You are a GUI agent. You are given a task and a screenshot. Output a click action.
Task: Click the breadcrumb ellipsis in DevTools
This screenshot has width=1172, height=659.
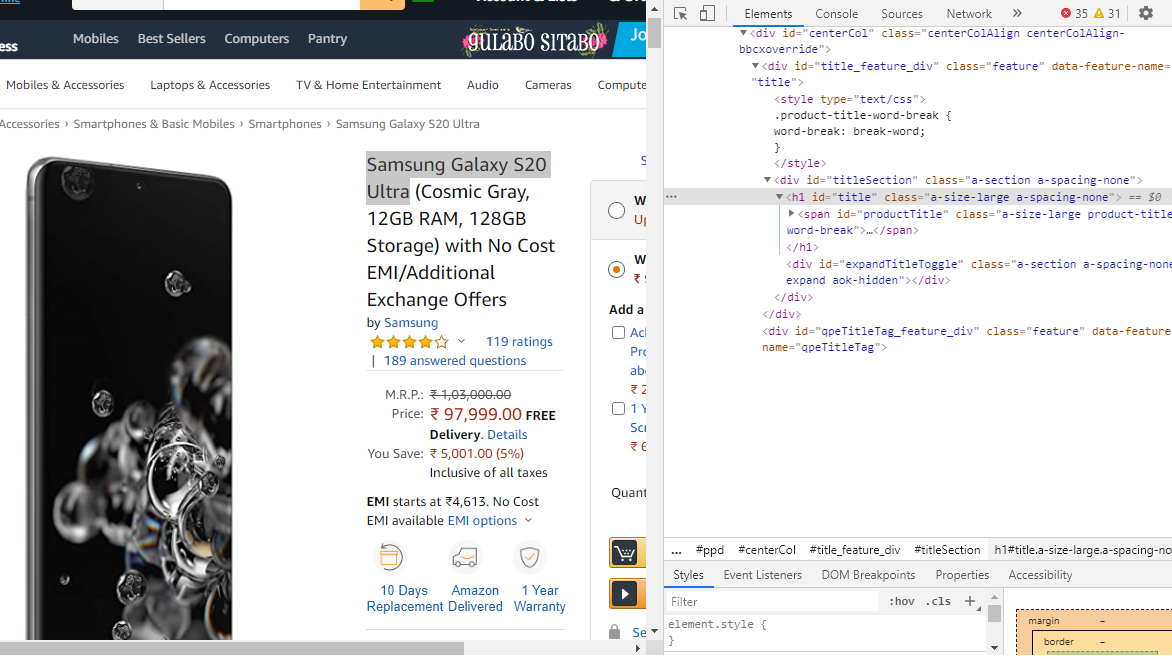pos(676,551)
